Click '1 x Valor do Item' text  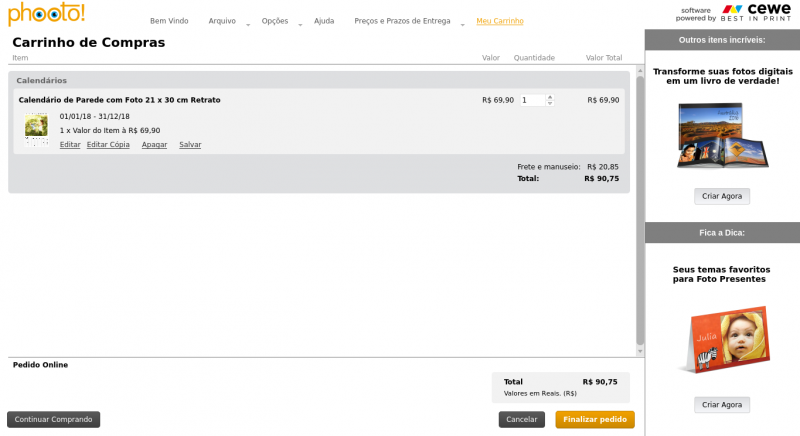pos(110,131)
